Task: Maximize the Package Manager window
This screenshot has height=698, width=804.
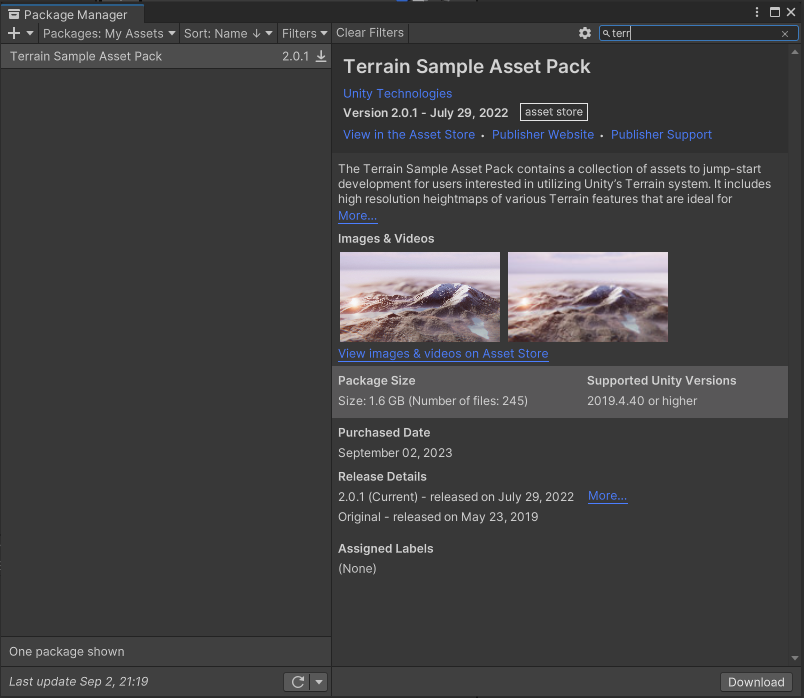Action: 775,12
